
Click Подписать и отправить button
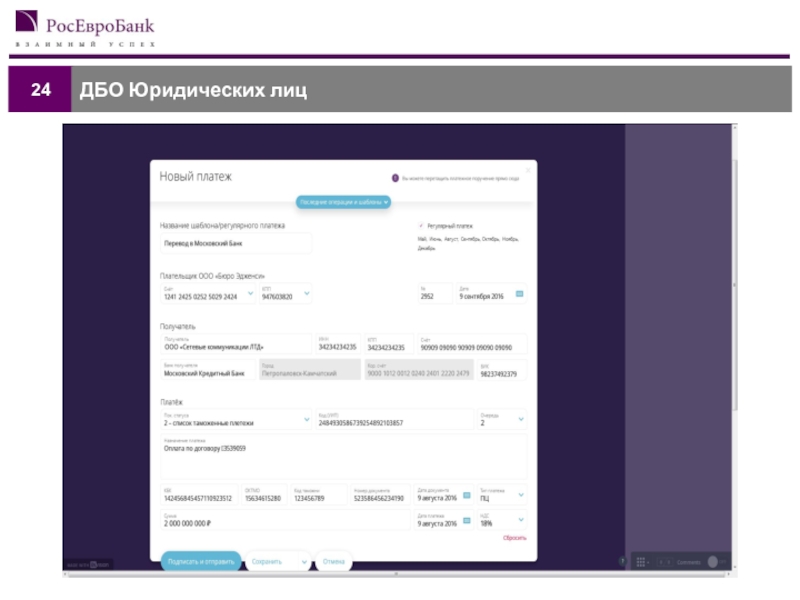201,562
